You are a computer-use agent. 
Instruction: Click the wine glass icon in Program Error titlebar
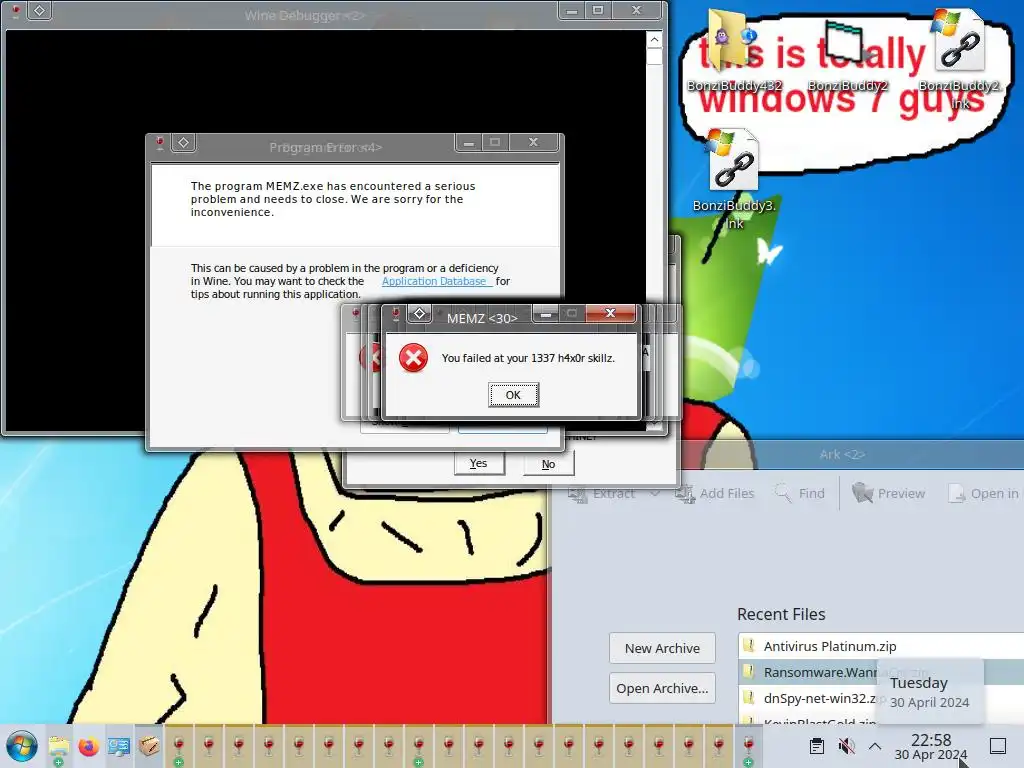159,142
